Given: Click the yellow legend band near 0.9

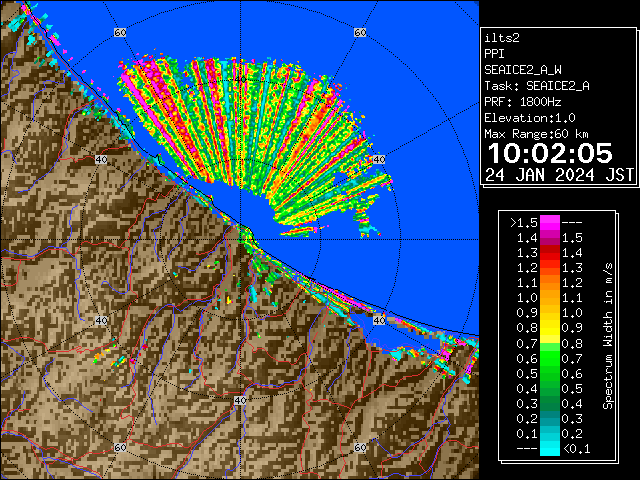Looking at the screenshot, I should pyautogui.click(x=549, y=328).
